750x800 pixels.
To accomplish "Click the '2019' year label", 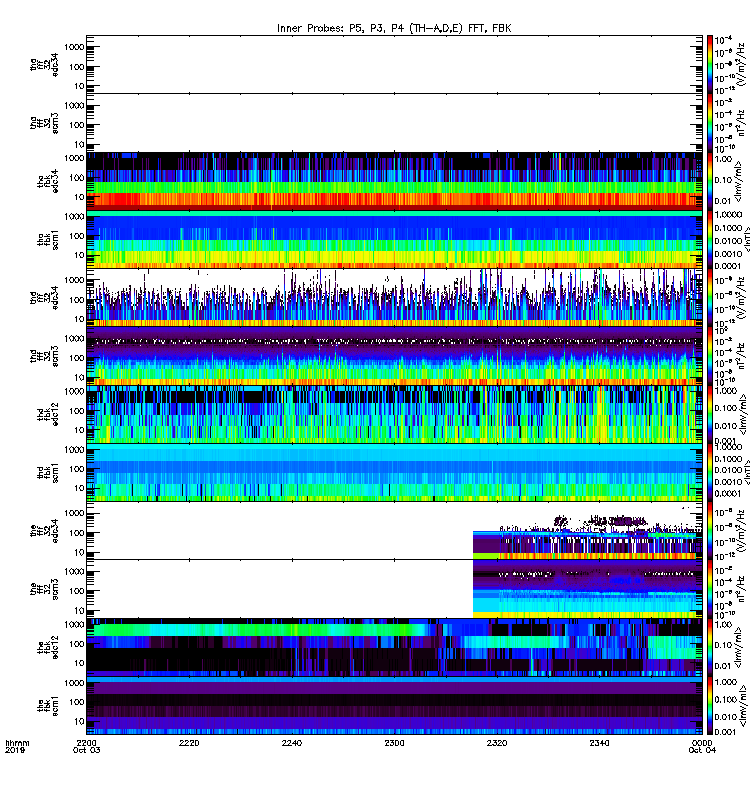I will pyautogui.click(x=14, y=750).
